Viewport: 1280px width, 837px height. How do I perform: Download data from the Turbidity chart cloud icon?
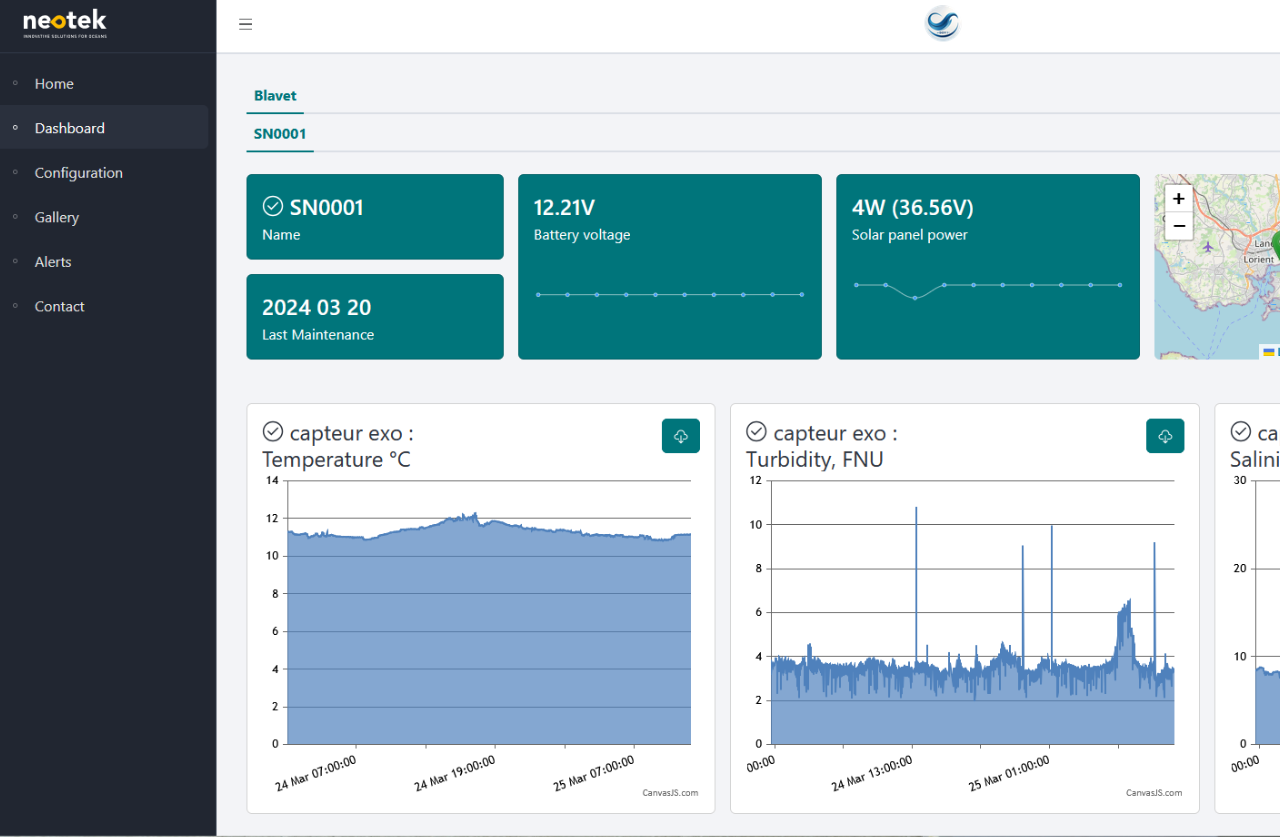tap(1164, 435)
